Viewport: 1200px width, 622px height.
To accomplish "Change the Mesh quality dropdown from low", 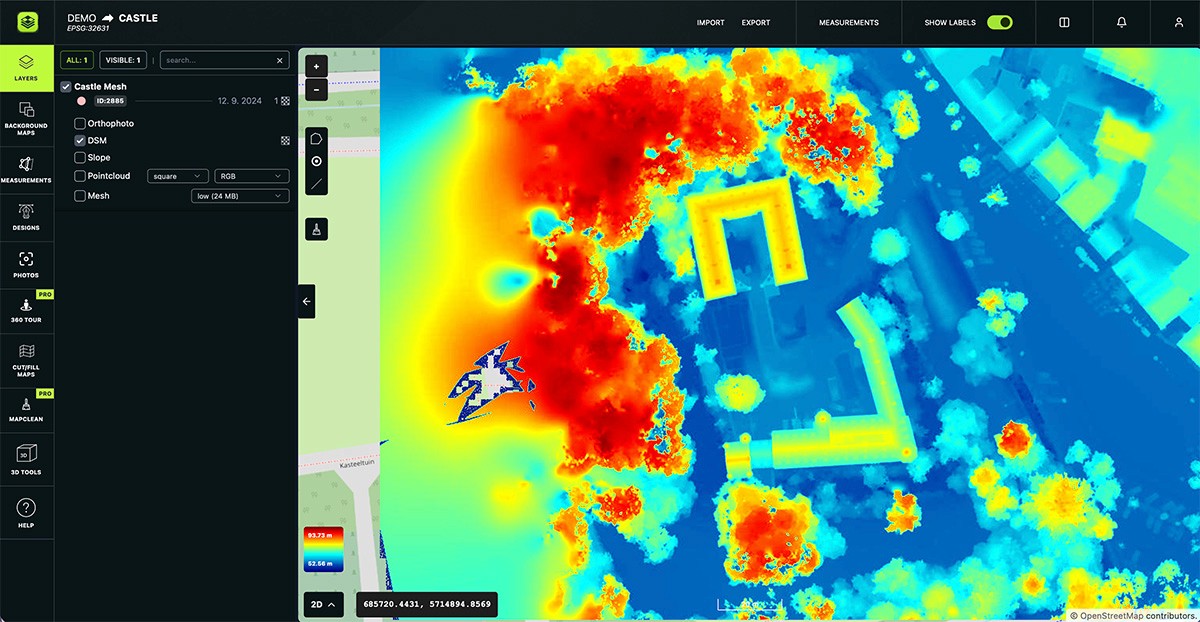I will [239, 195].
